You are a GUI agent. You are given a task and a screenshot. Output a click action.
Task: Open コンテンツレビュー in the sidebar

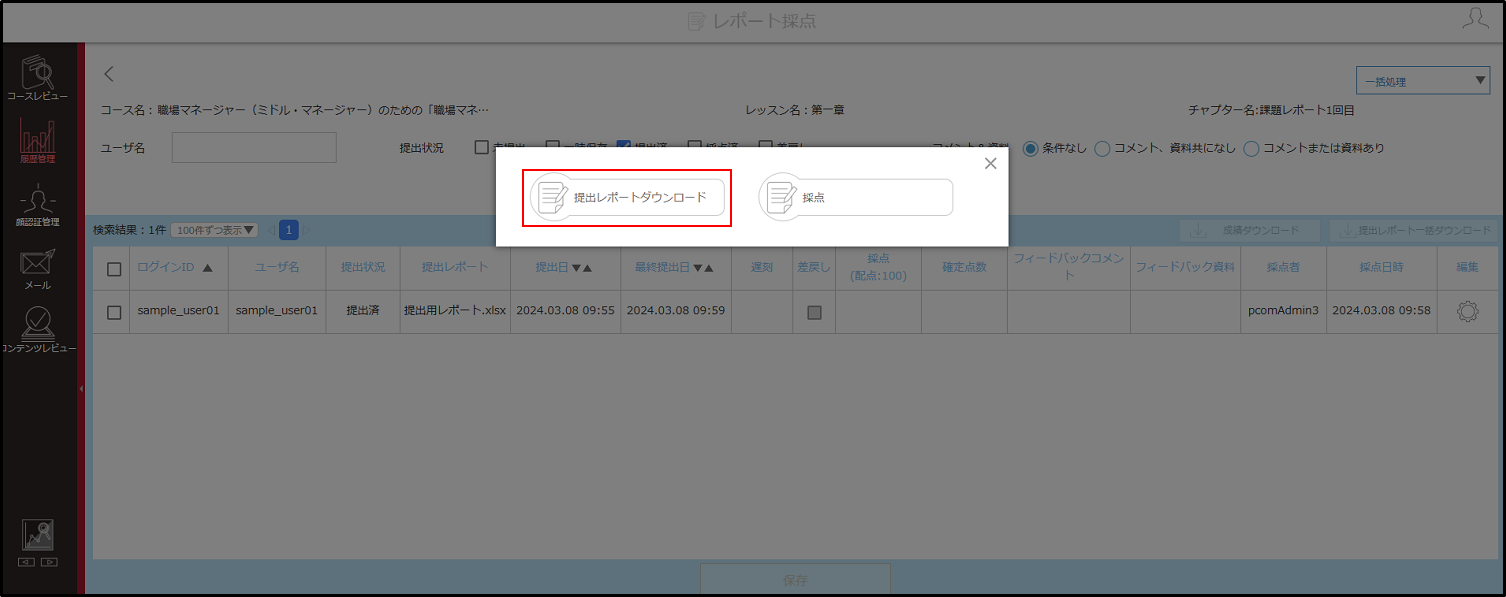click(38, 330)
